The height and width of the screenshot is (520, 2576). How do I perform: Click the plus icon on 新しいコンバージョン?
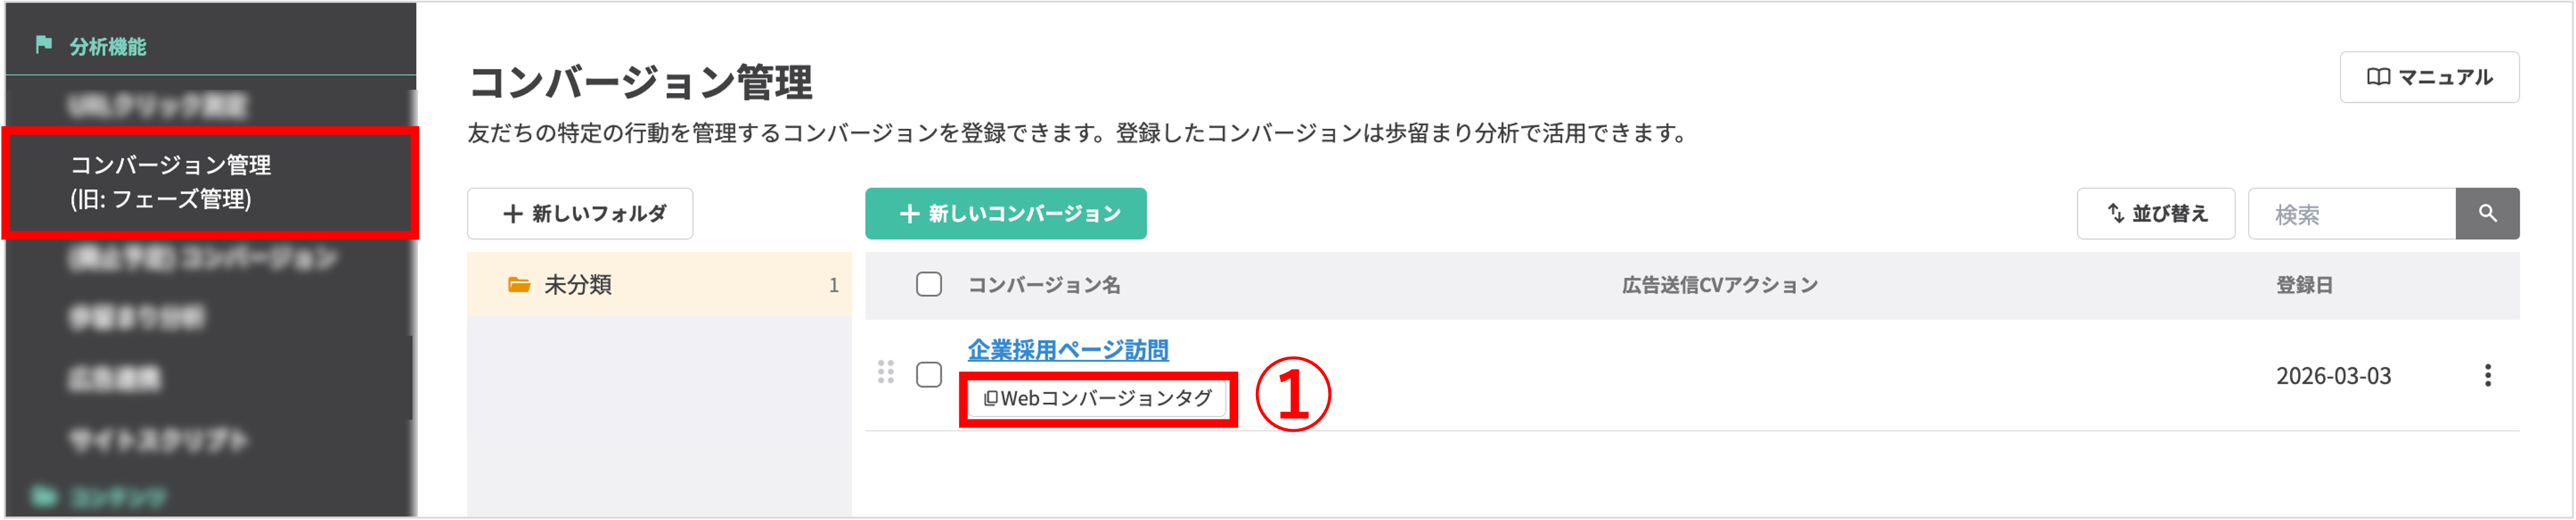[x=910, y=213]
